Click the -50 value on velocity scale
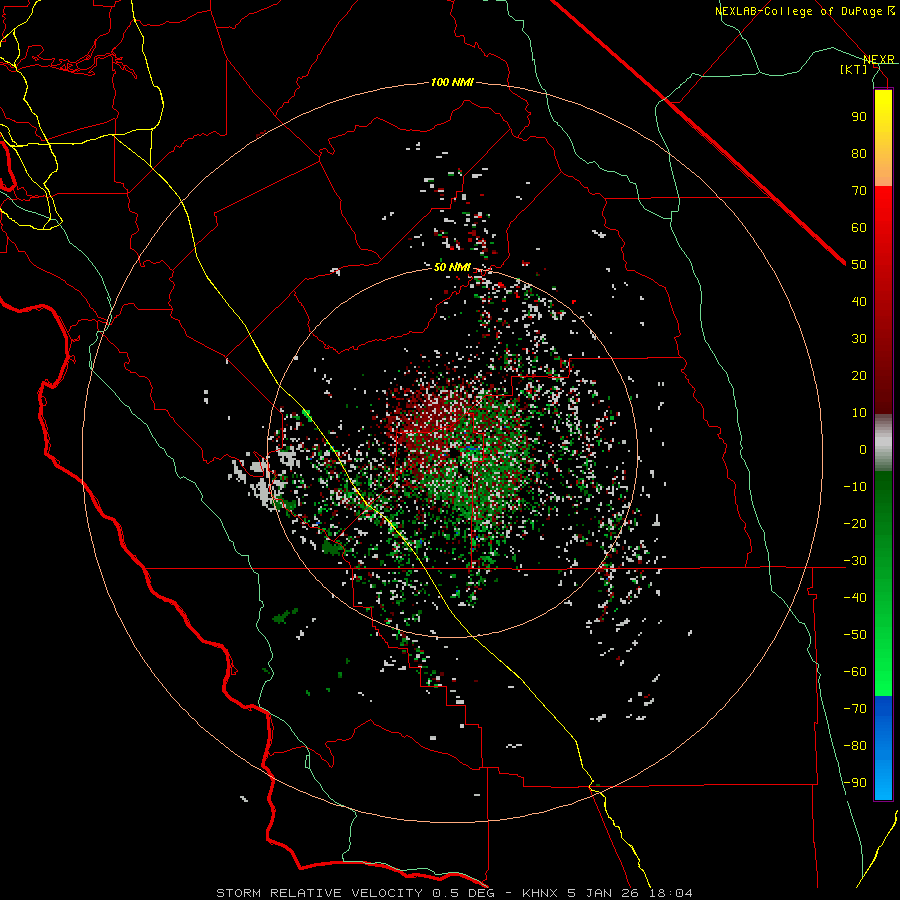The width and height of the screenshot is (900, 900). coord(855,635)
